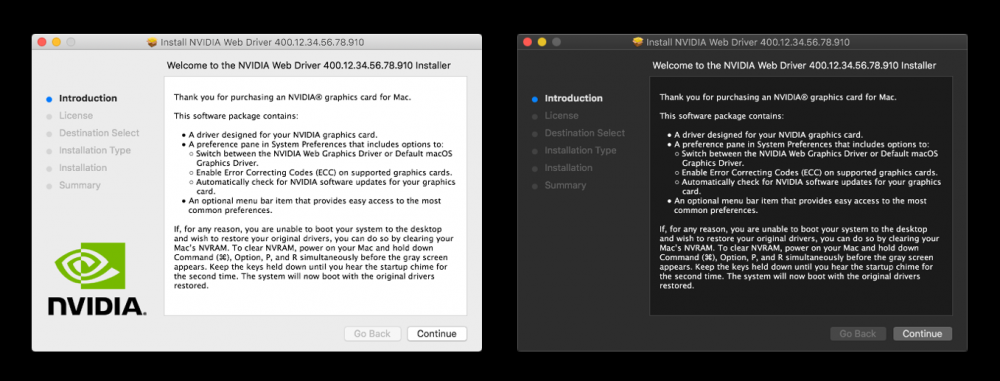Image resolution: width=1000 pixels, height=381 pixels.
Task: Click 'This software package contains:' in light window
Action: pyautogui.click(x=236, y=116)
